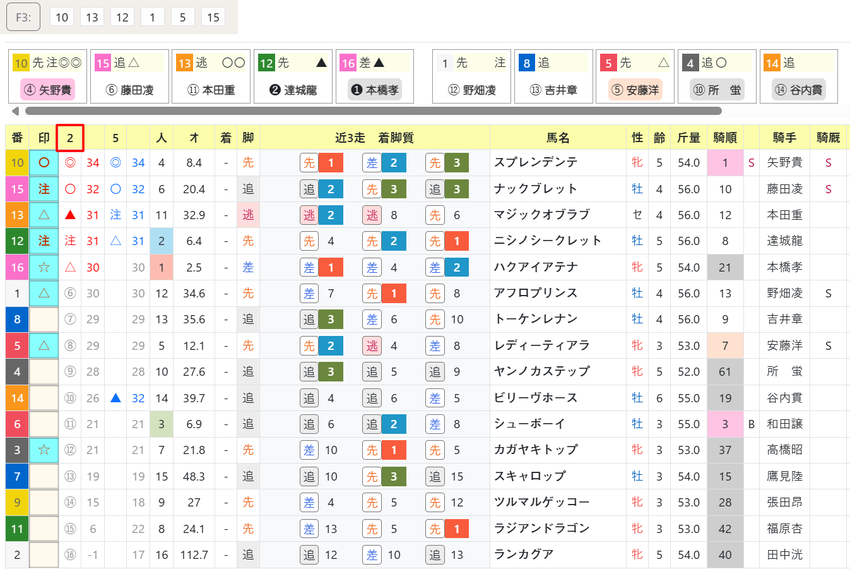Click the 逃 style badge for レディーティアラ
The width and height of the screenshot is (850, 569).
pos(372,346)
